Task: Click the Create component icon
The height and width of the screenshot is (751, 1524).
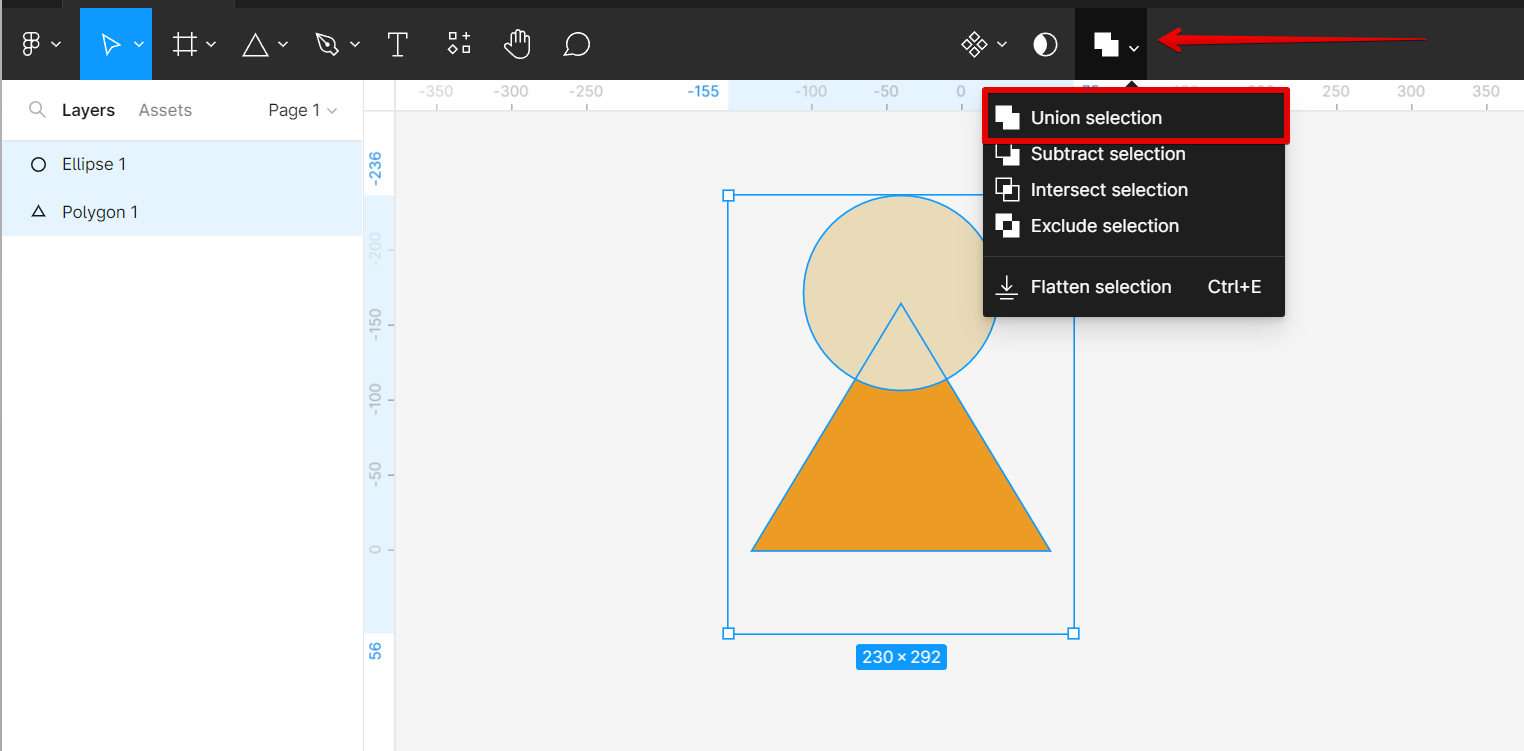Action: [x=974, y=44]
